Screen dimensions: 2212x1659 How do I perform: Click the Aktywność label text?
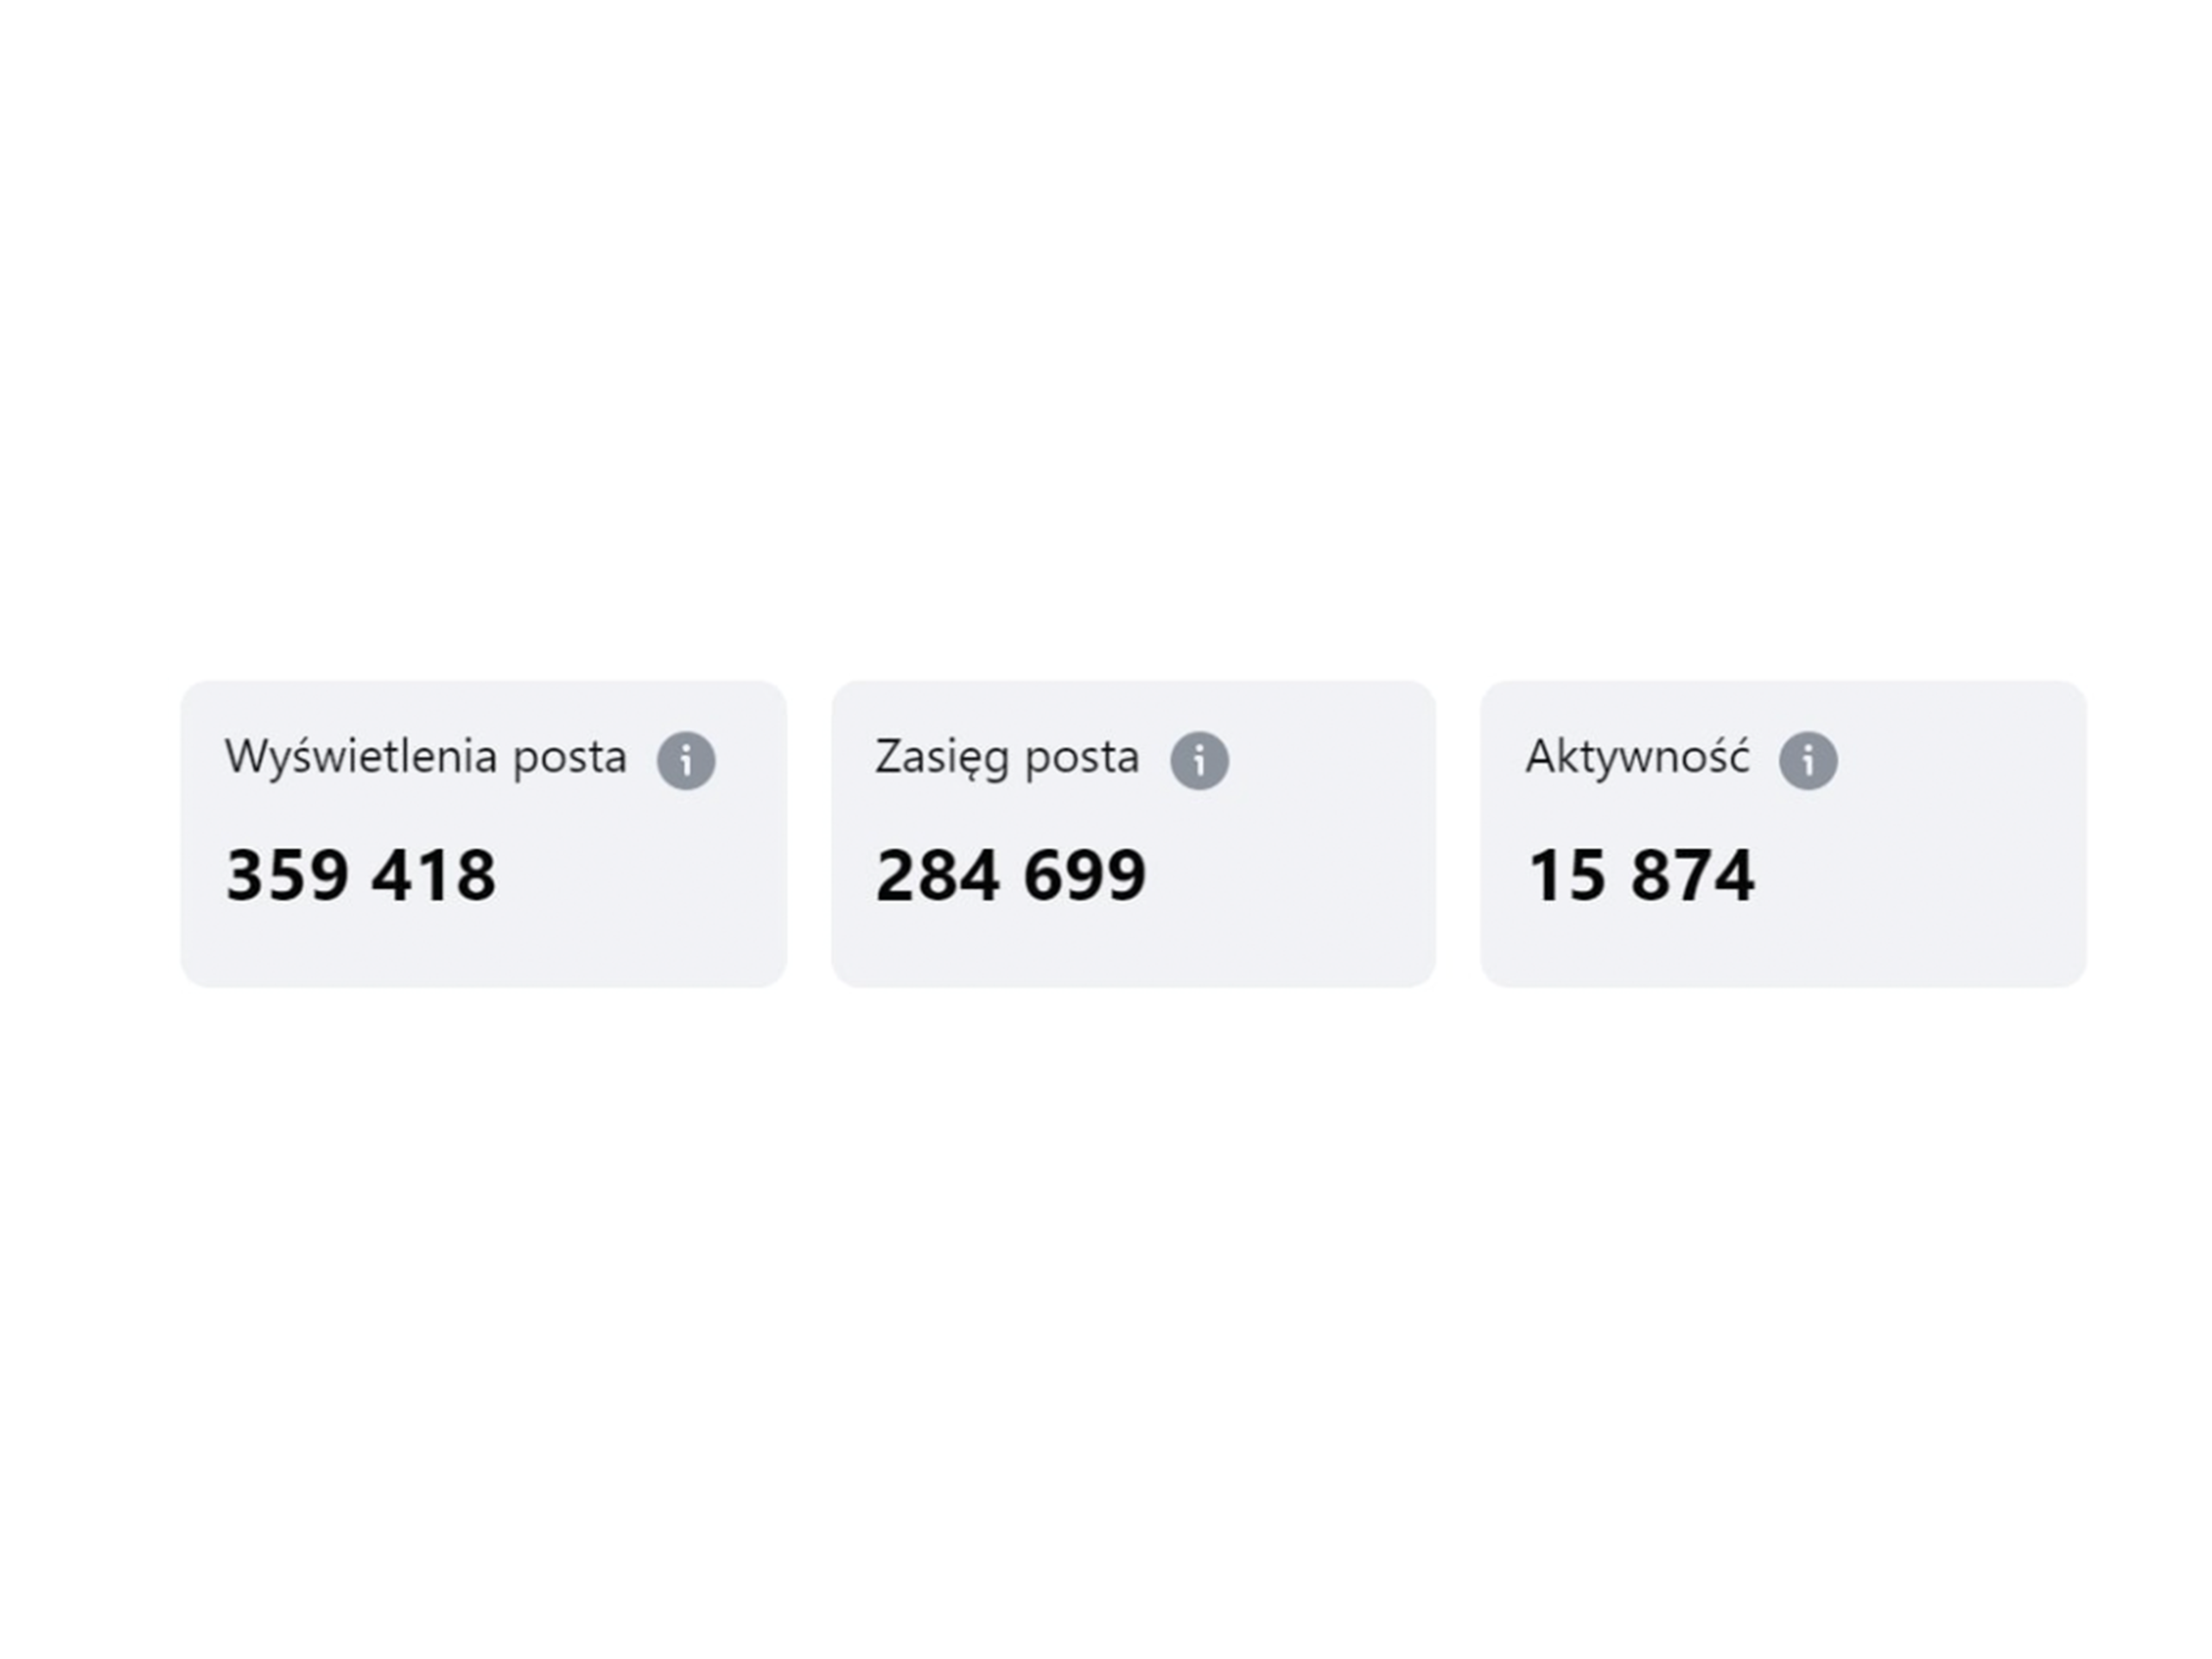[1637, 757]
